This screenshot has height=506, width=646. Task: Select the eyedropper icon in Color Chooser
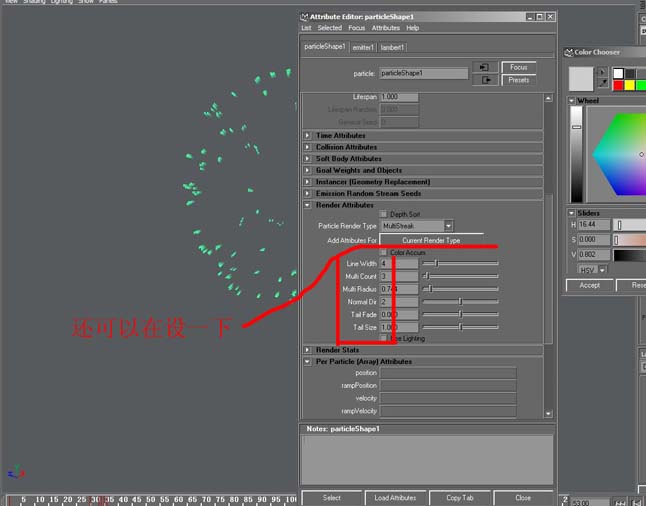(x=602, y=83)
